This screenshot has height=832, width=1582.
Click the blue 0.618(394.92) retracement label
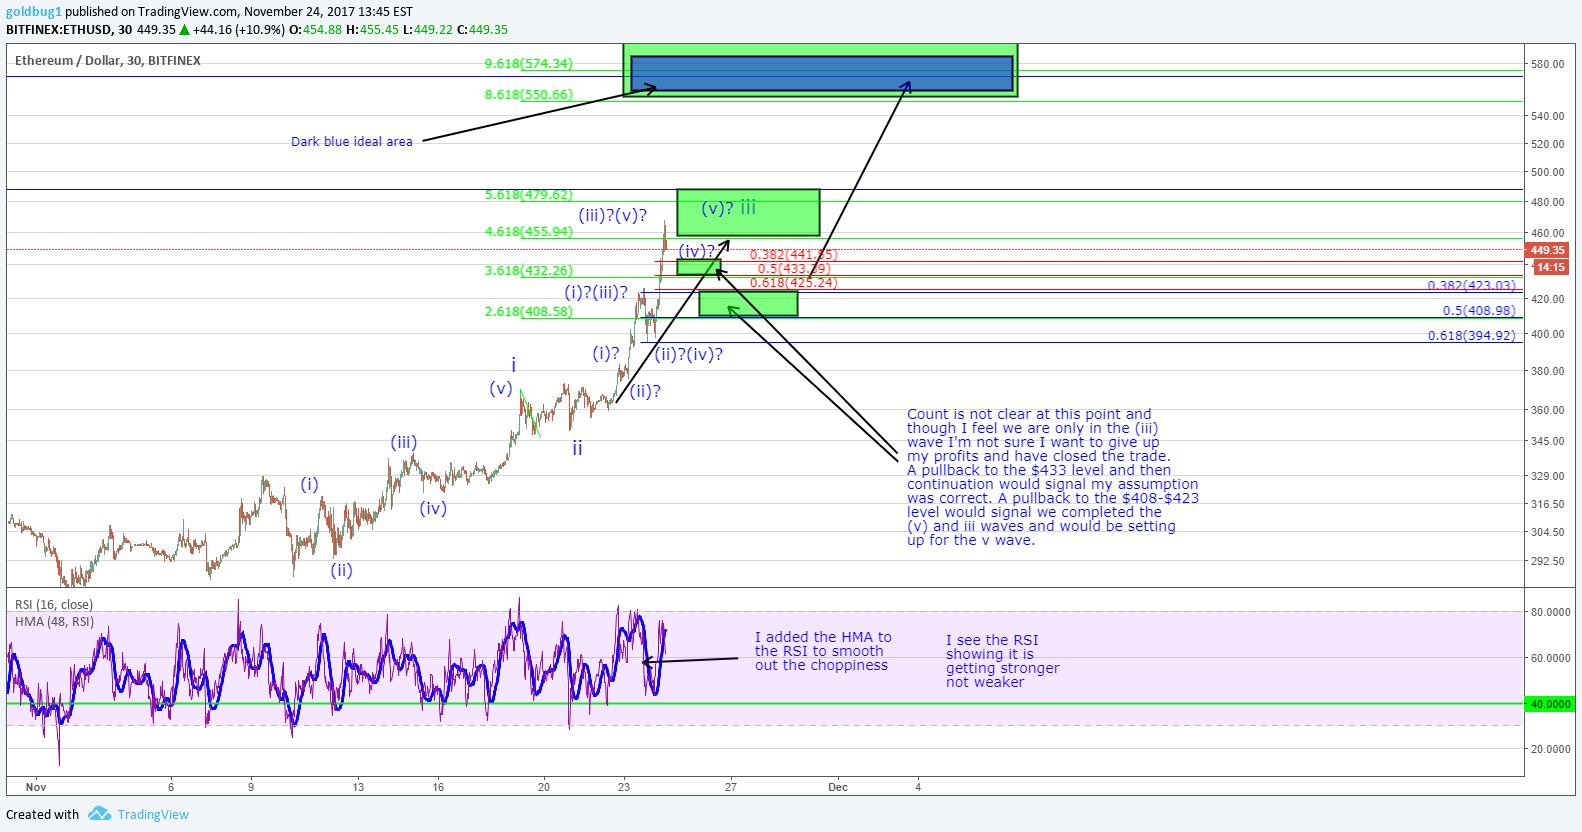(x=1471, y=336)
